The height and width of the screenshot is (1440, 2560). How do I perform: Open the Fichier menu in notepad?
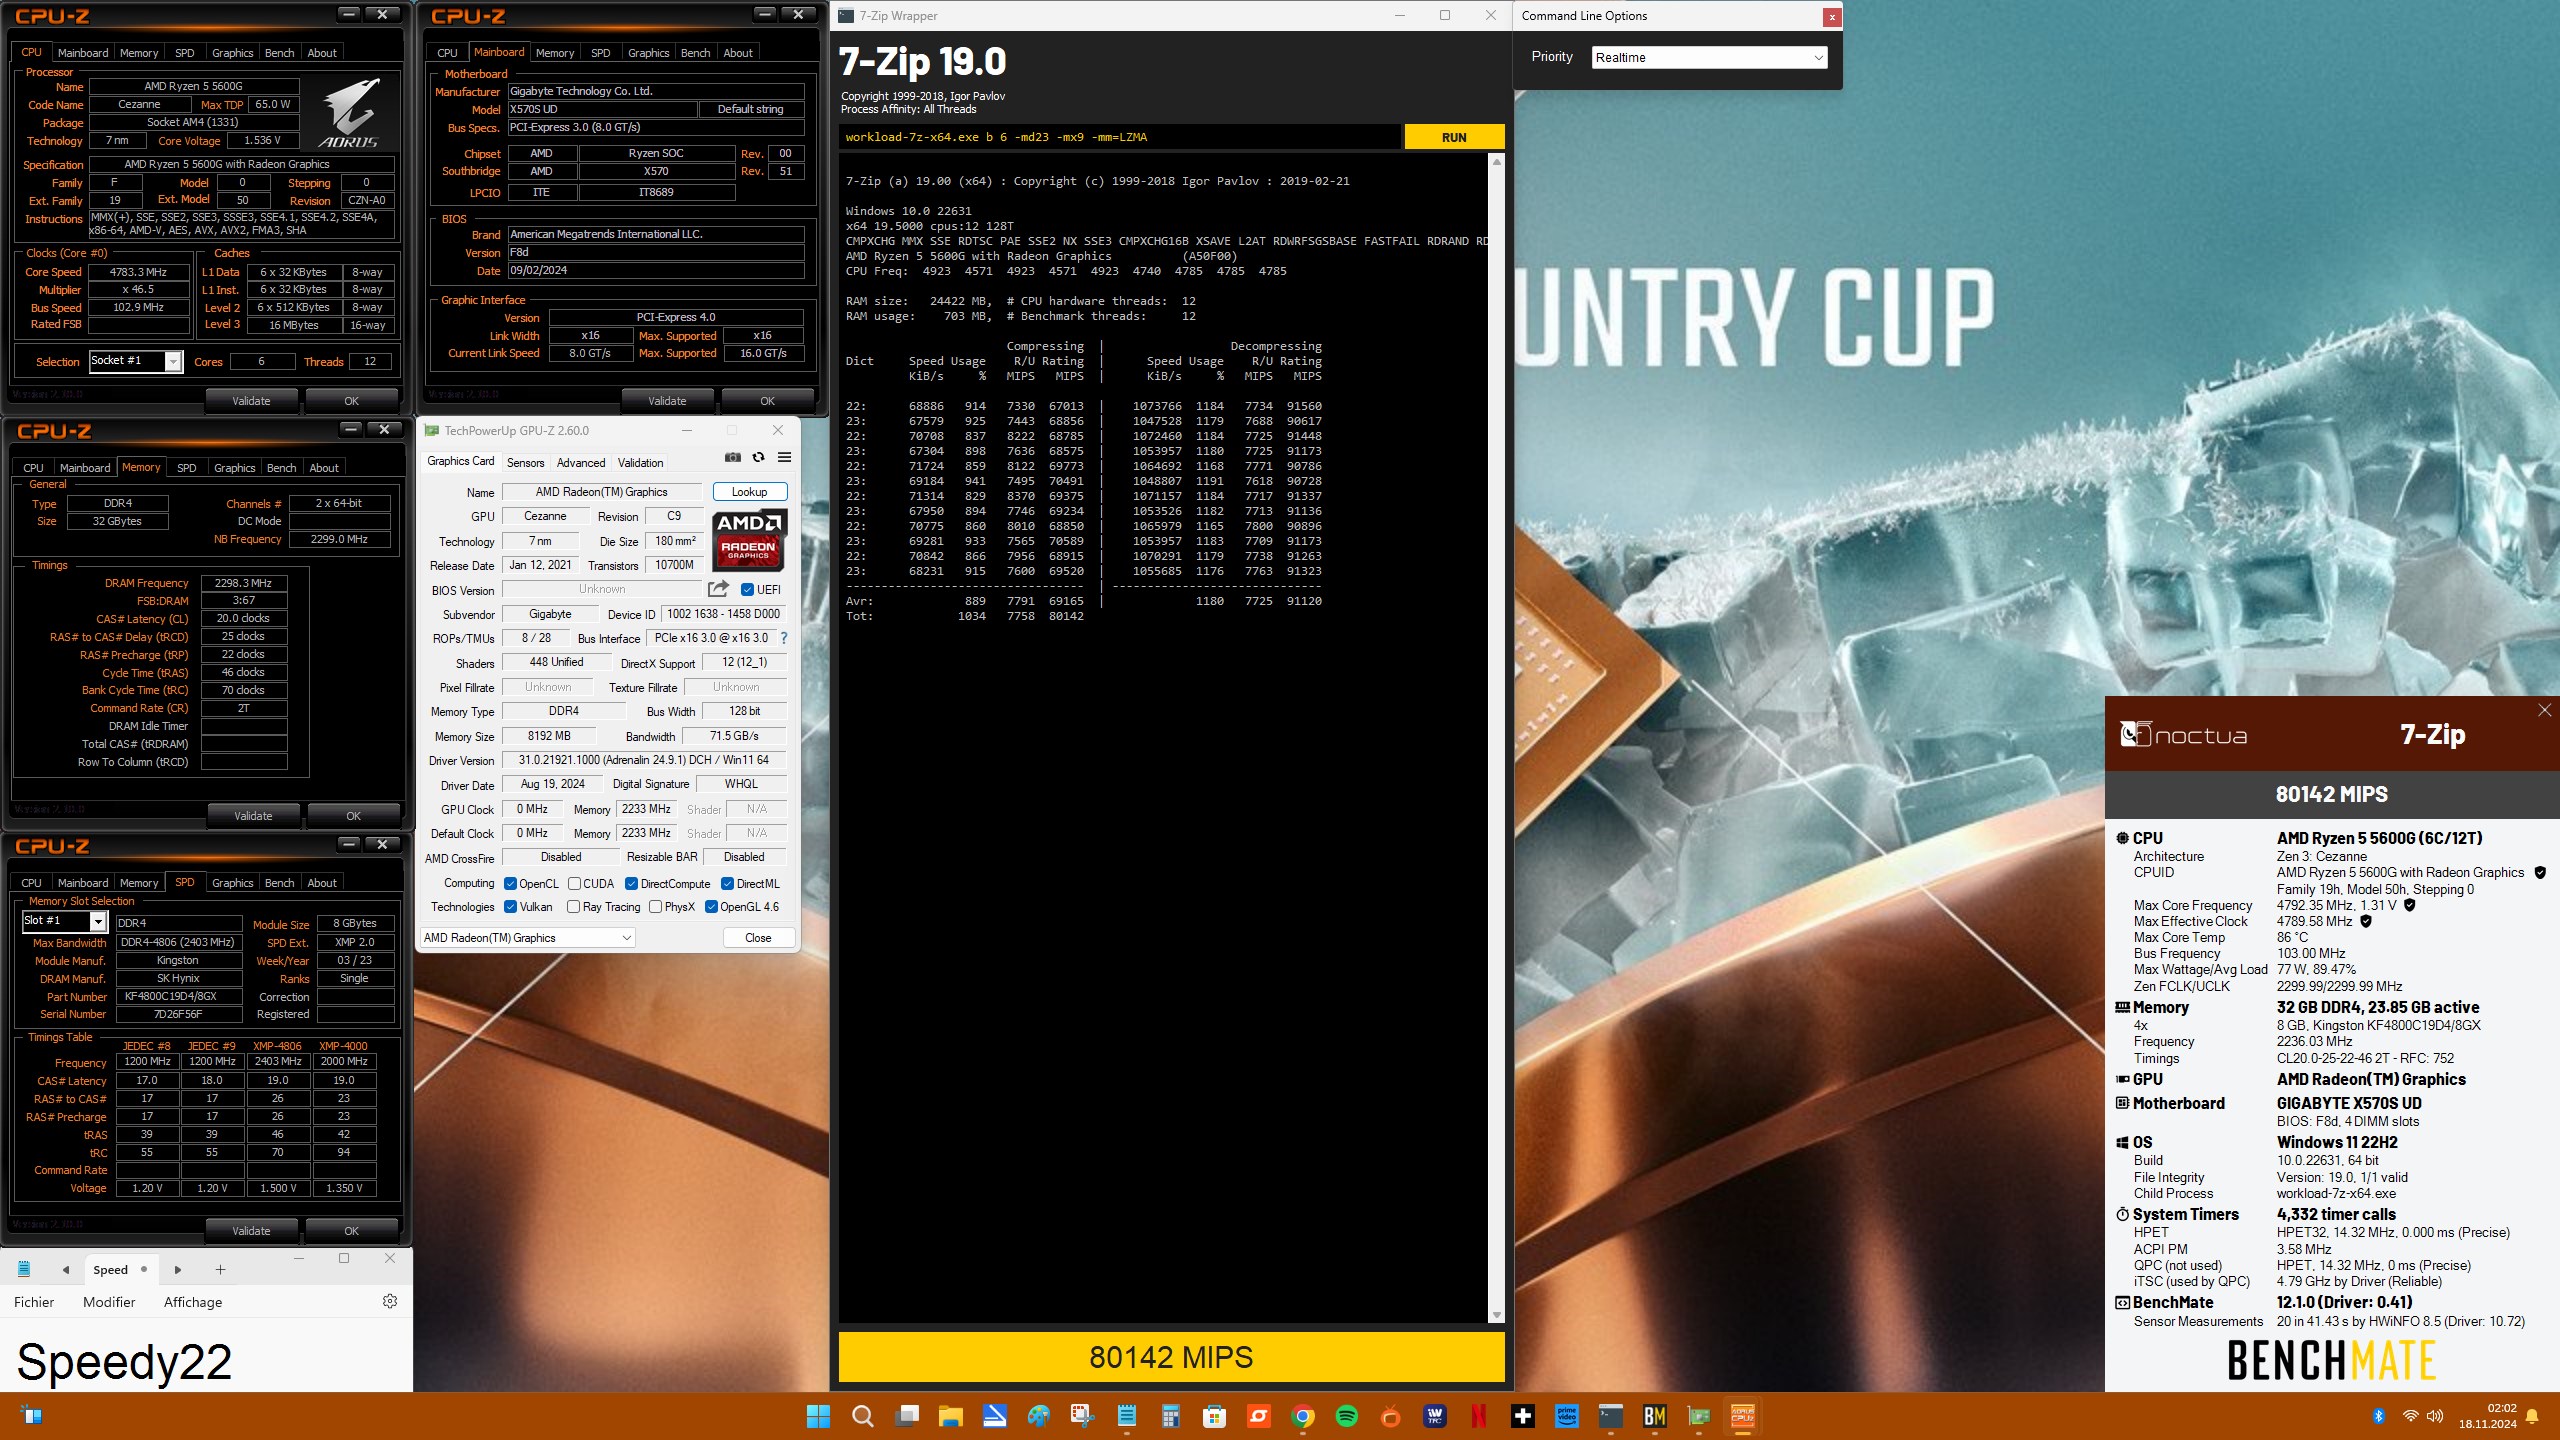coord(34,1302)
